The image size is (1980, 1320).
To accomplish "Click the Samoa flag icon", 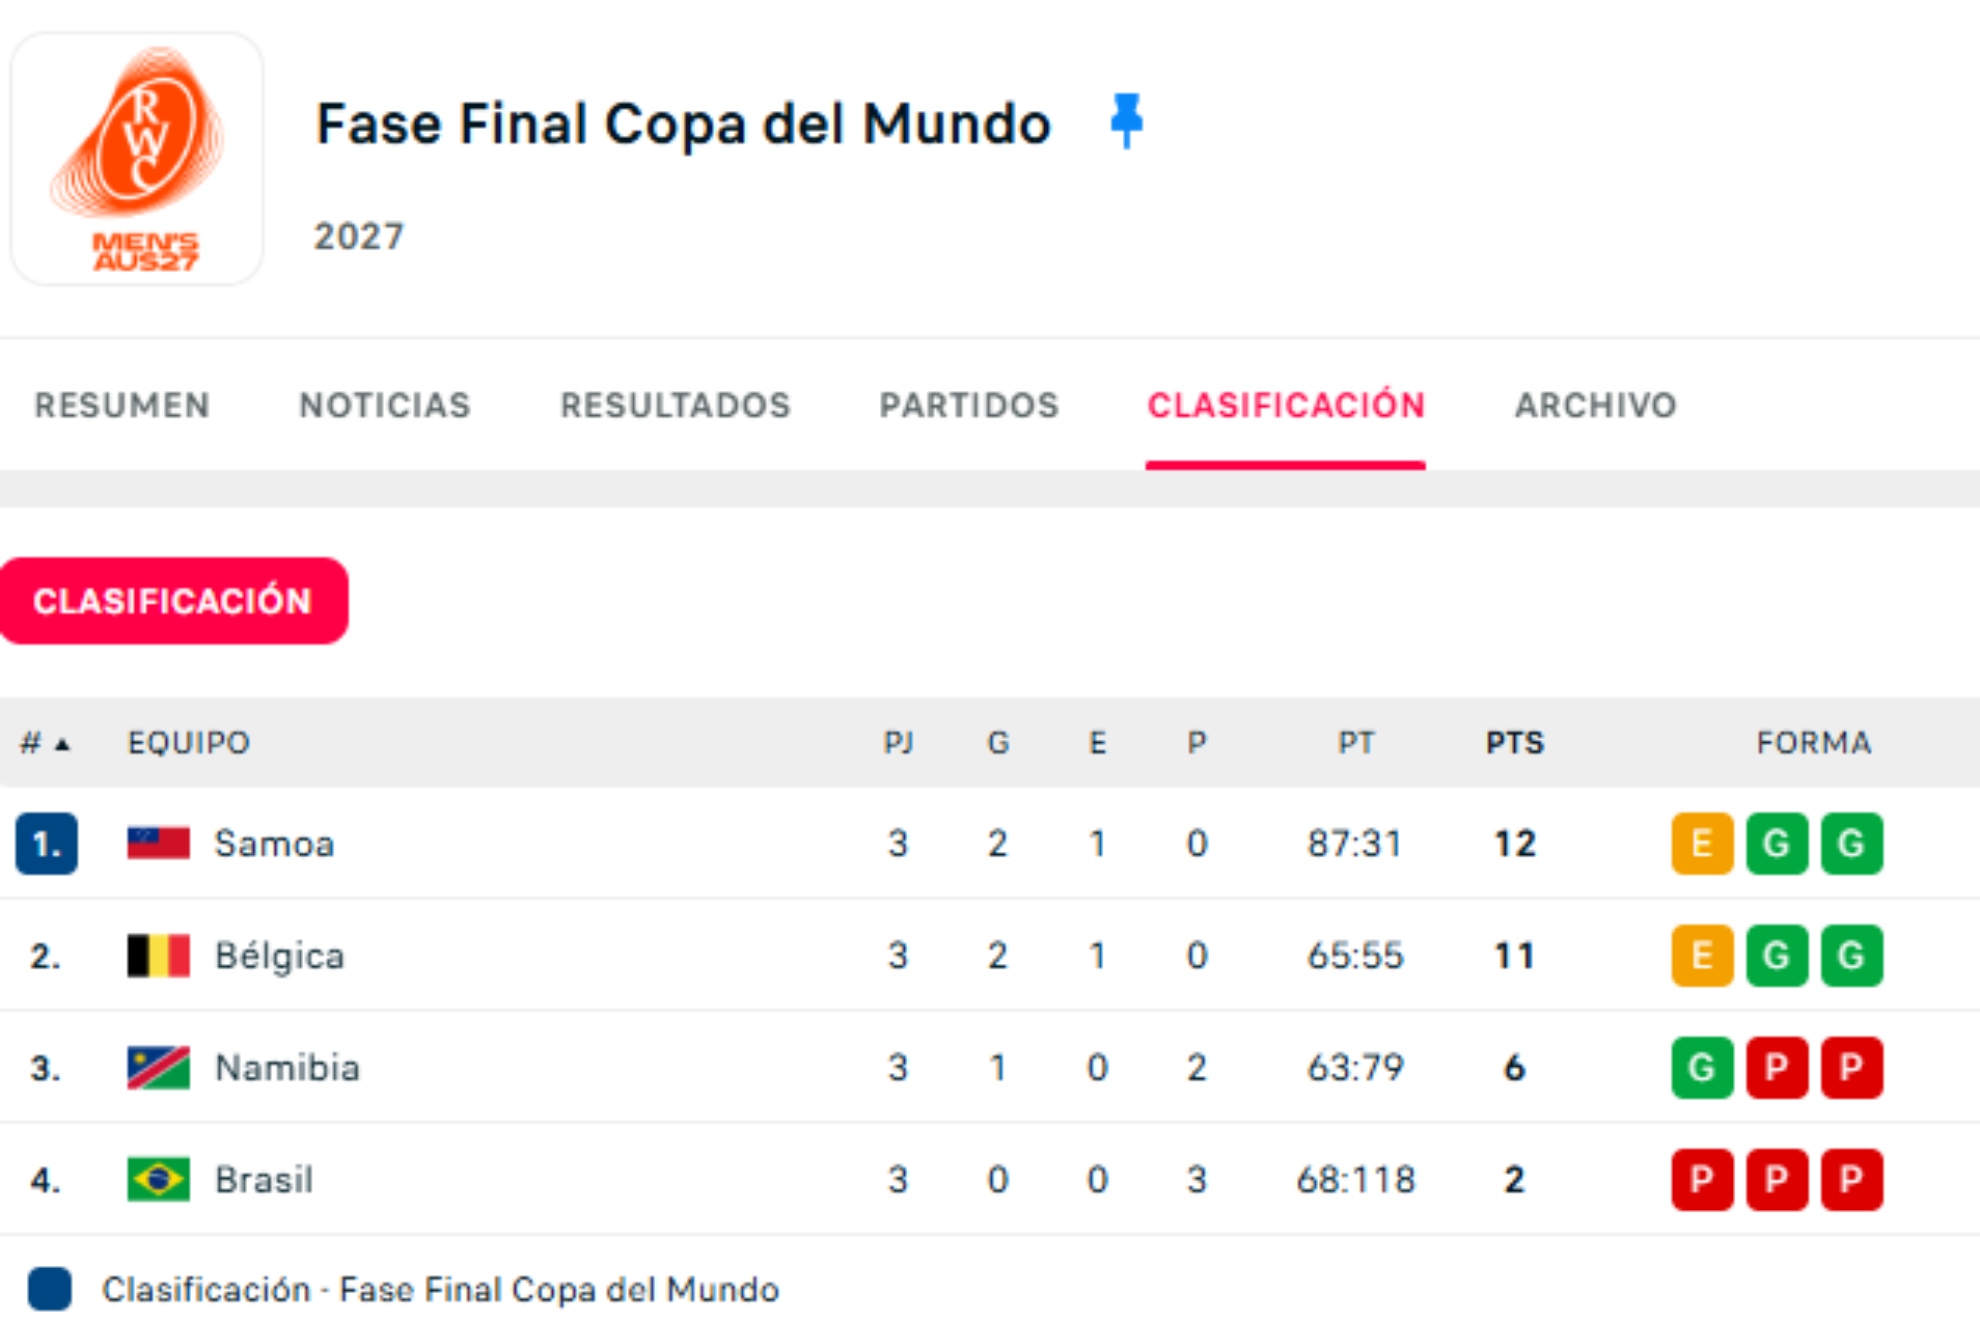I will point(158,843).
